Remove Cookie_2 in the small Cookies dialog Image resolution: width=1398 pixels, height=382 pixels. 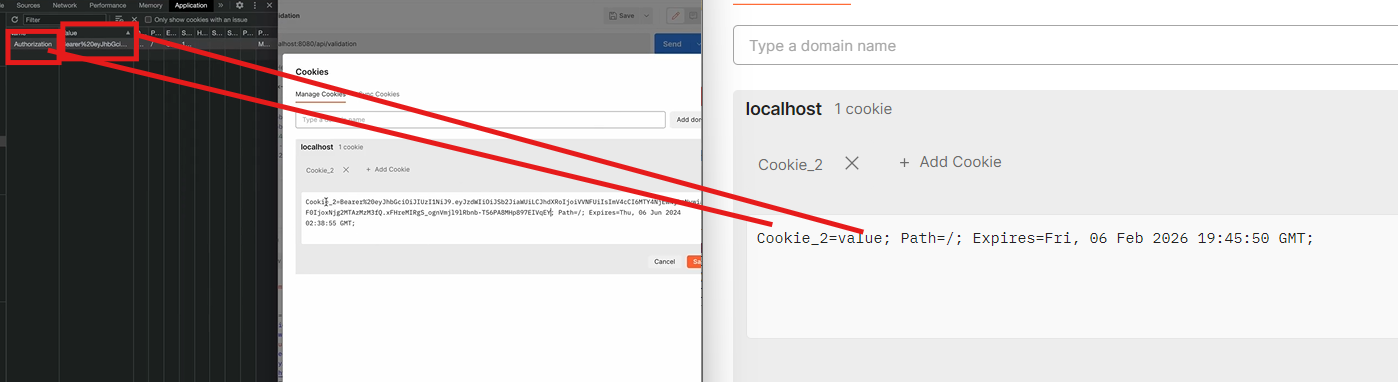coord(346,170)
